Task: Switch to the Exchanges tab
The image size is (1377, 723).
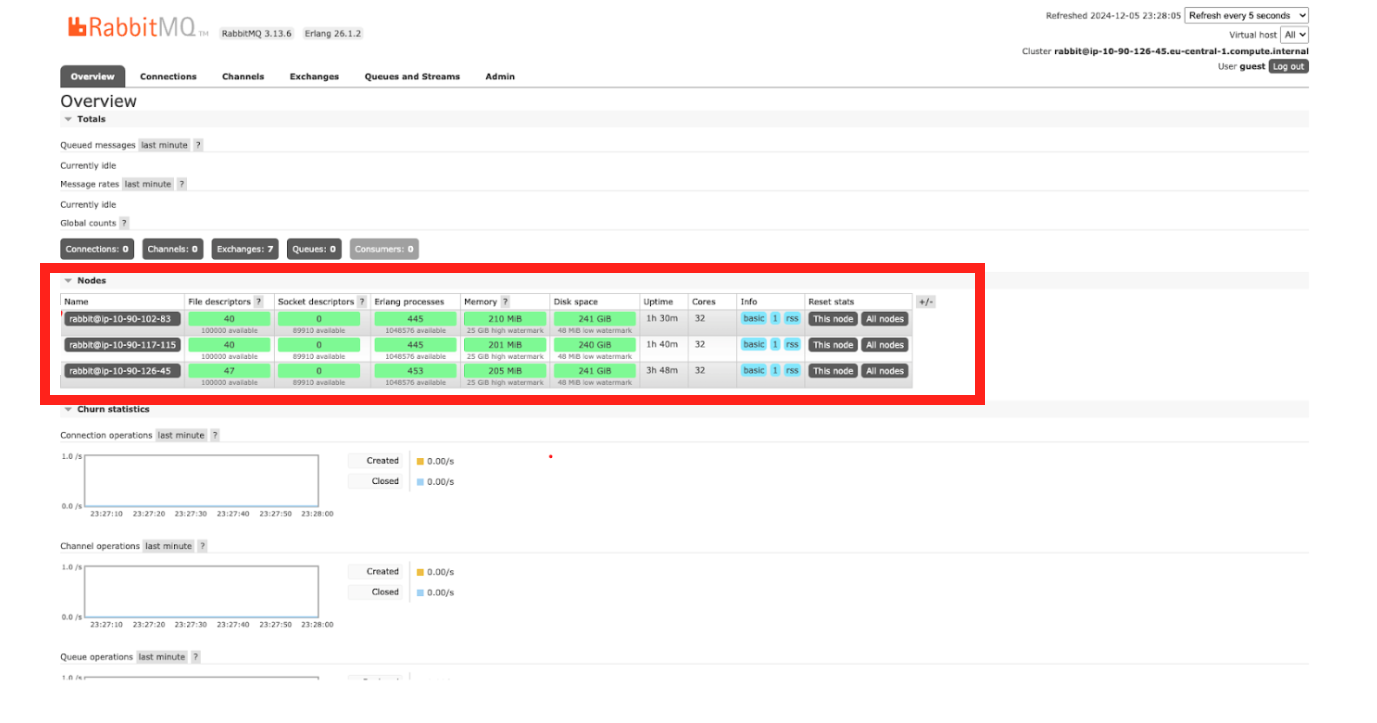Action: coord(314,76)
